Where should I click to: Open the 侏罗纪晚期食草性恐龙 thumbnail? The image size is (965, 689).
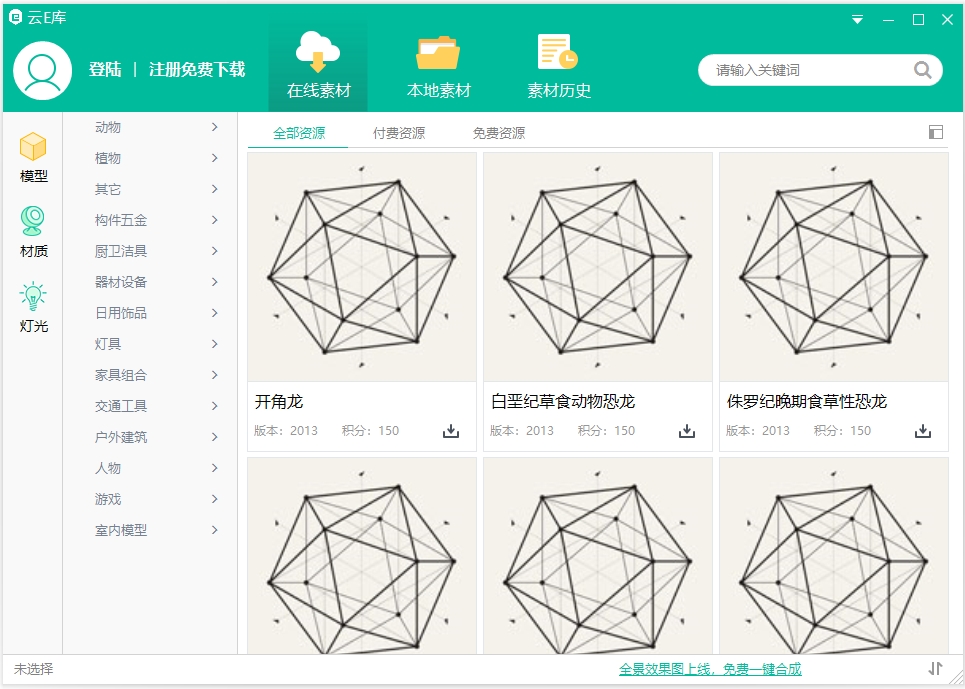[x=834, y=267]
